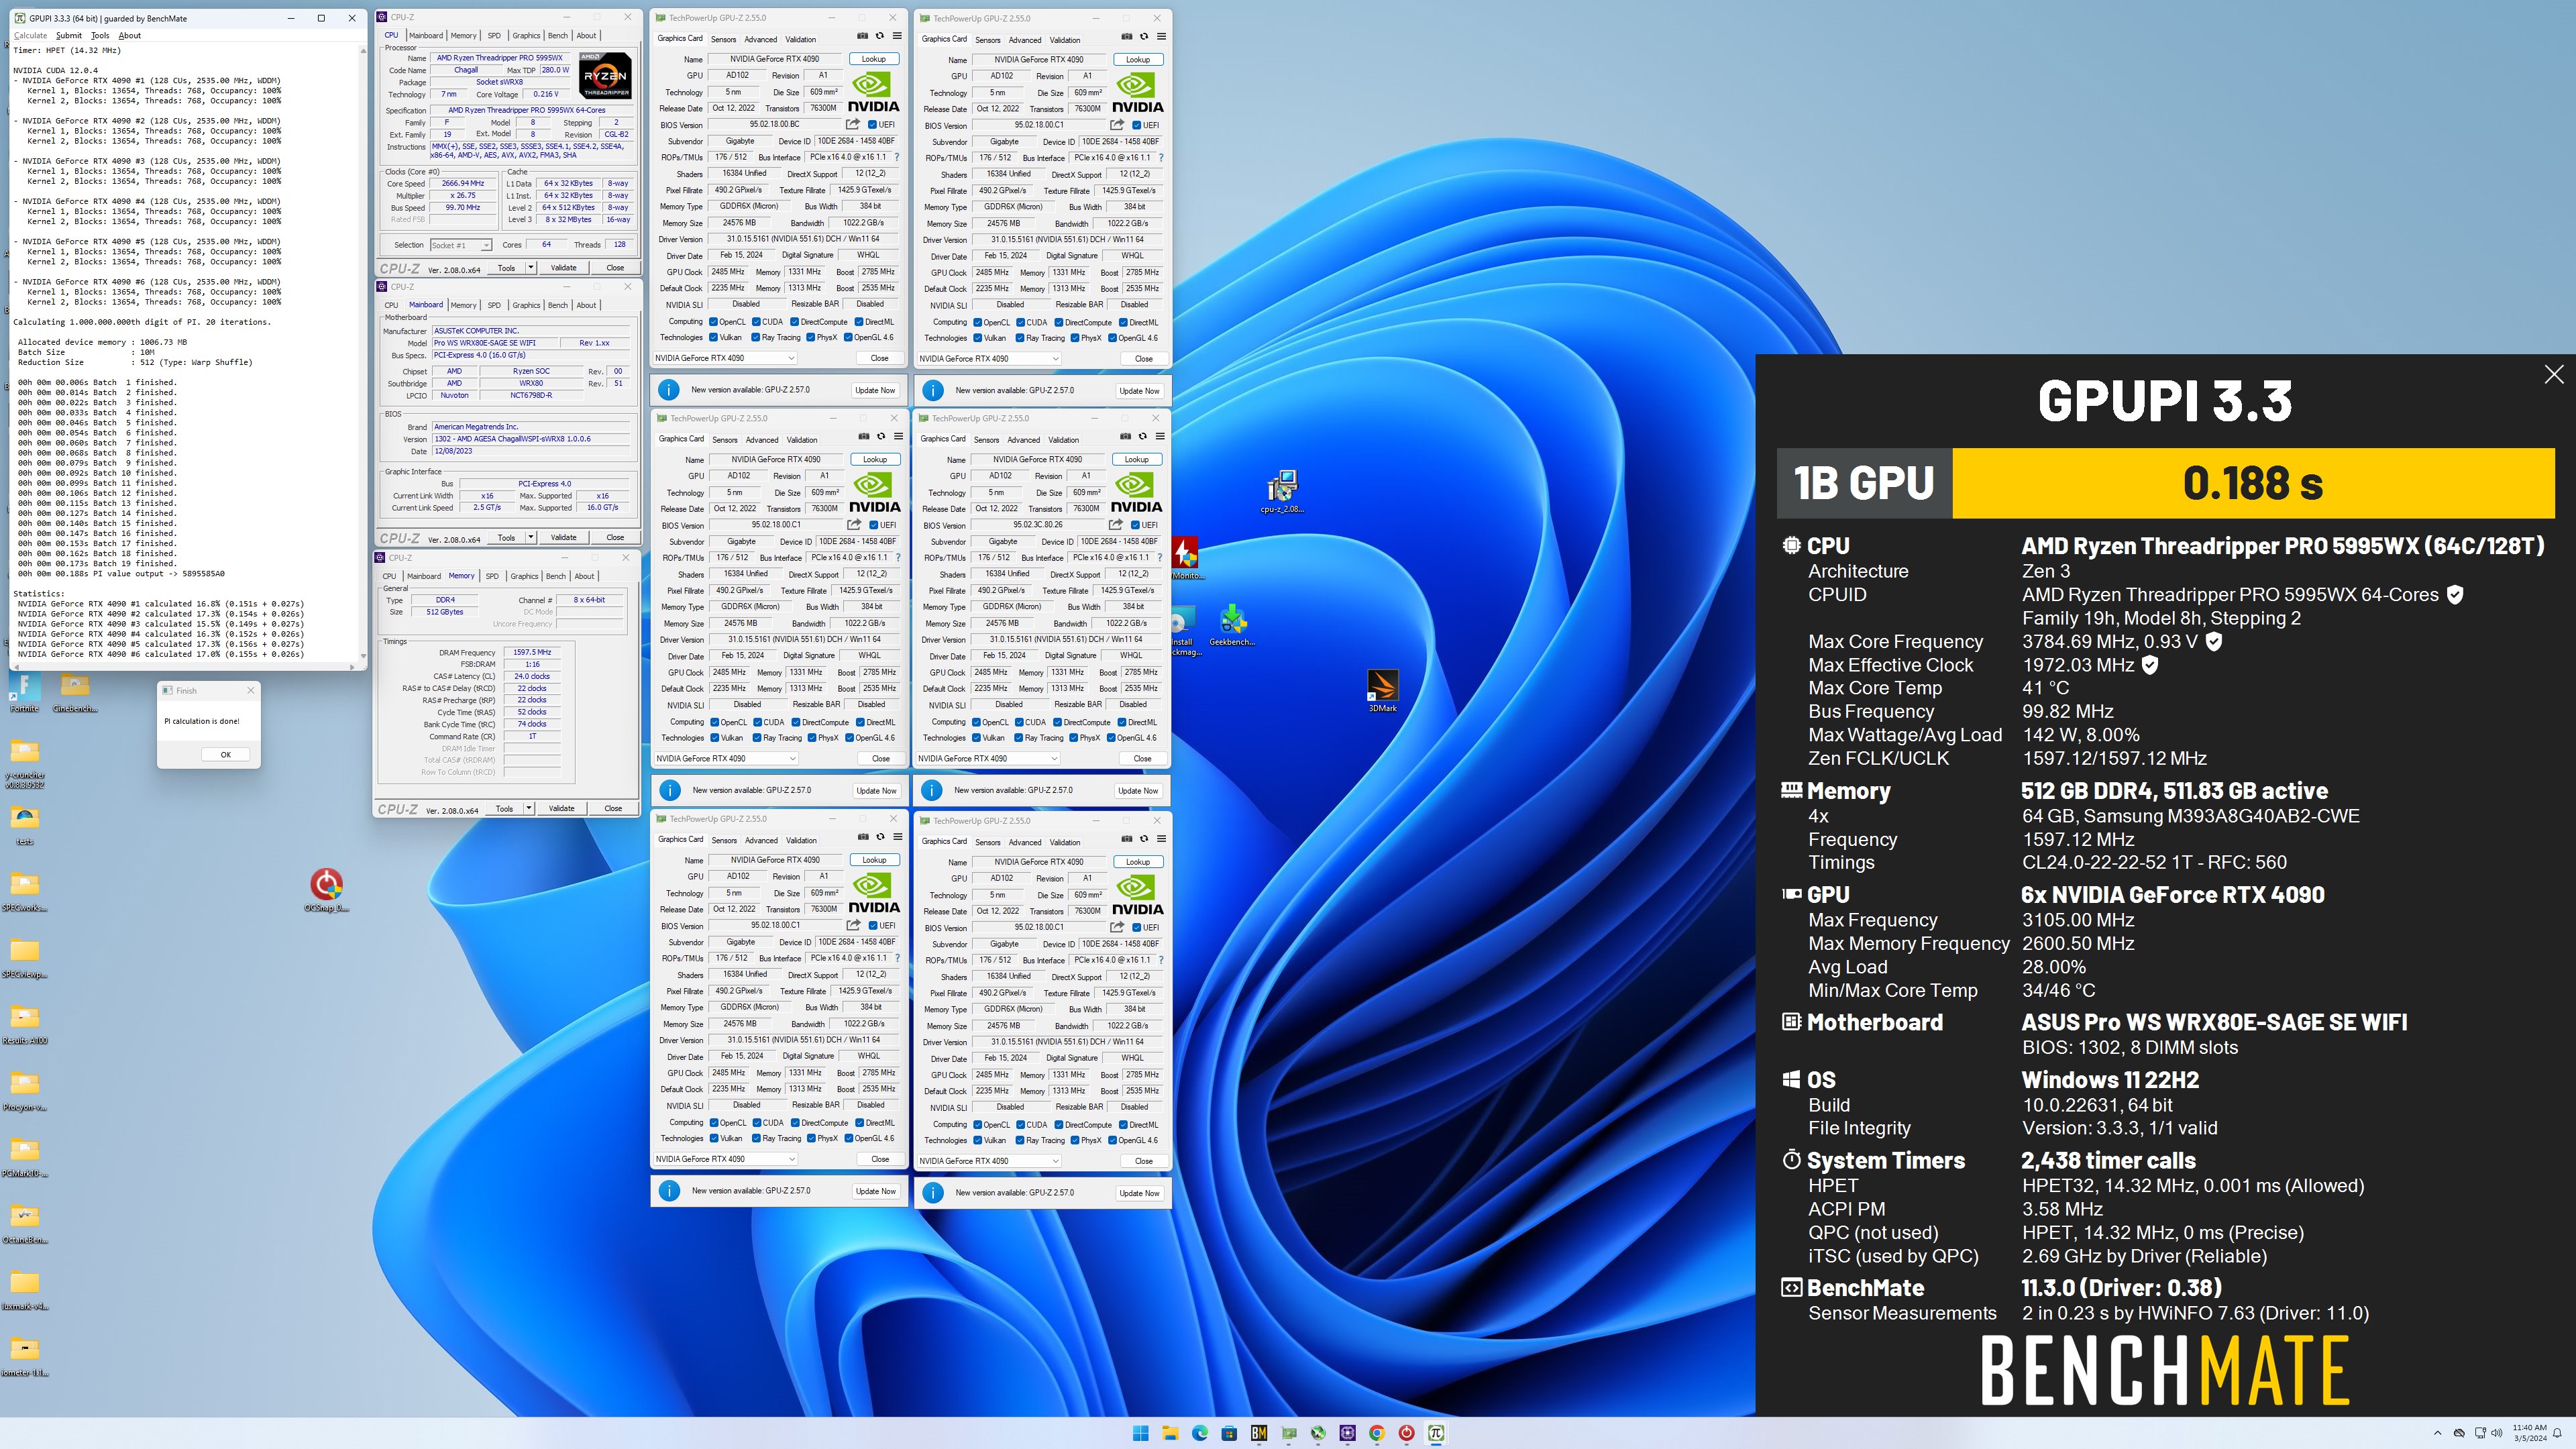
Task: Expand Tools dropdown arrow in CPU-Z CPU window
Action: pos(531,268)
